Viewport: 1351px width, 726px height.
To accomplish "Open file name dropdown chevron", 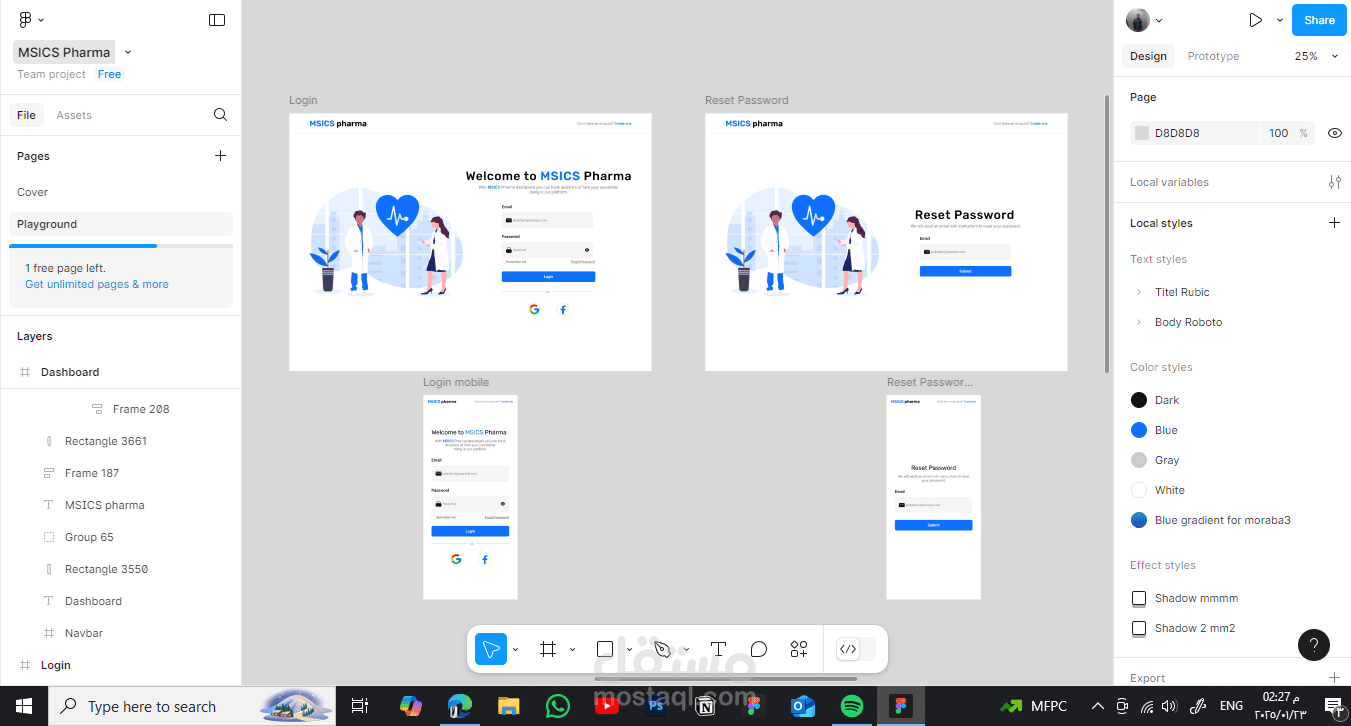I will (128, 52).
